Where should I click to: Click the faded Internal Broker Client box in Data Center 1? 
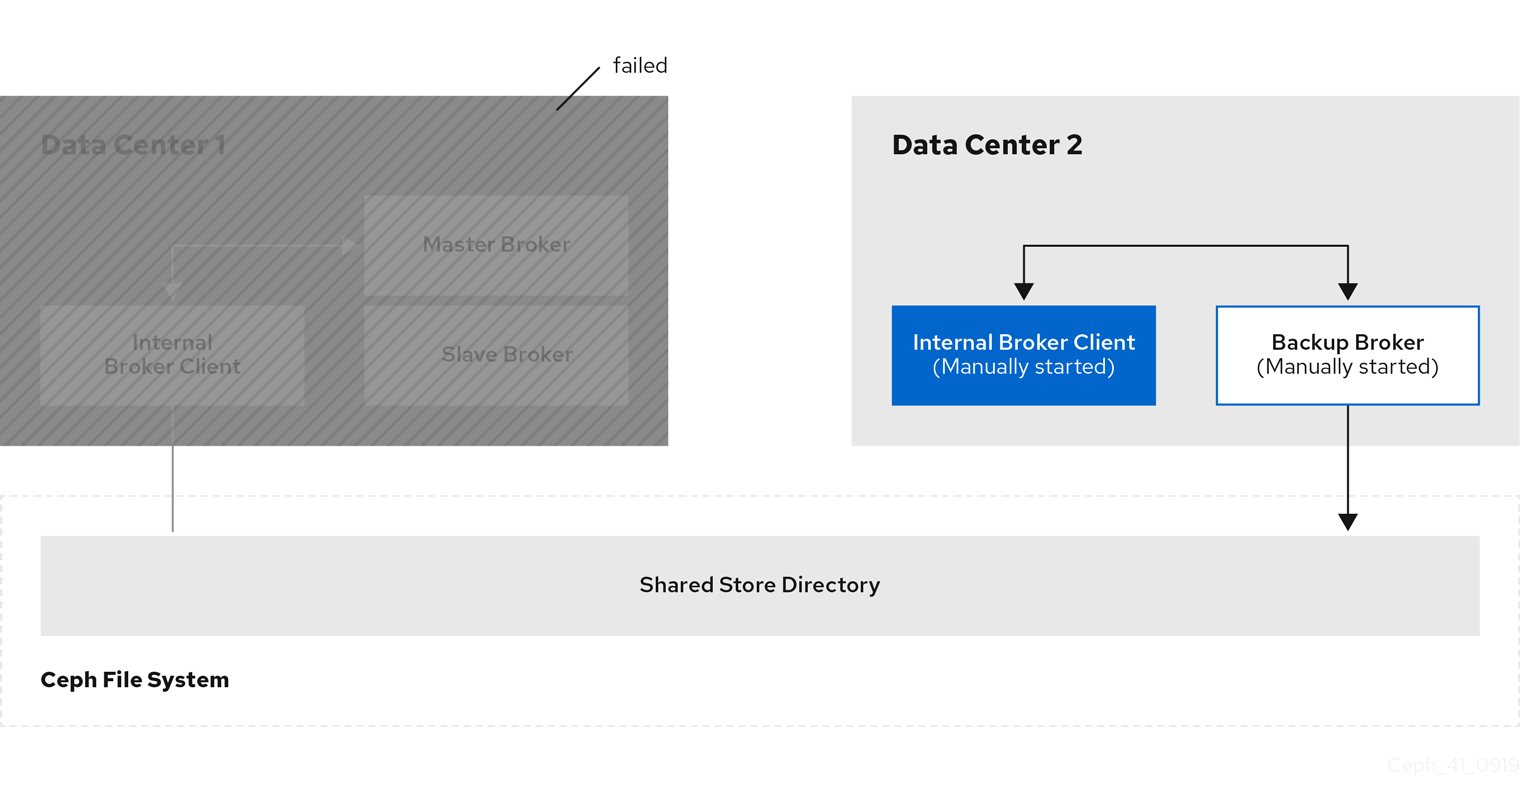pyautogui.click(x=172, y=355)
